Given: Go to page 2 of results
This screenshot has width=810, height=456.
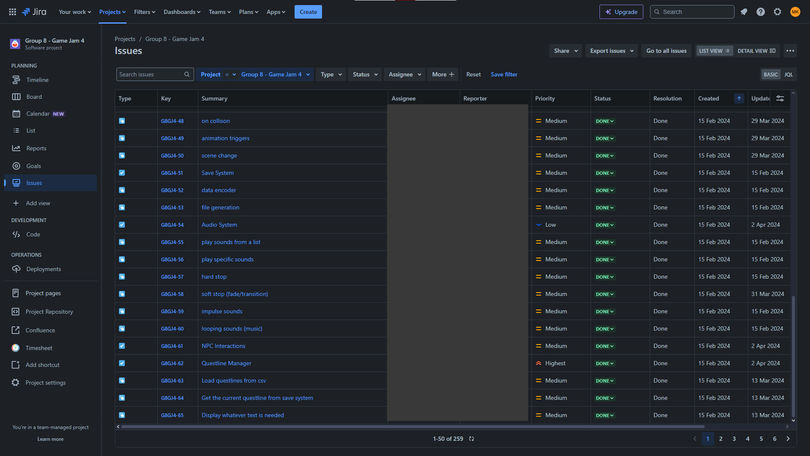Looking at the screenshot, I should point(721,439).
